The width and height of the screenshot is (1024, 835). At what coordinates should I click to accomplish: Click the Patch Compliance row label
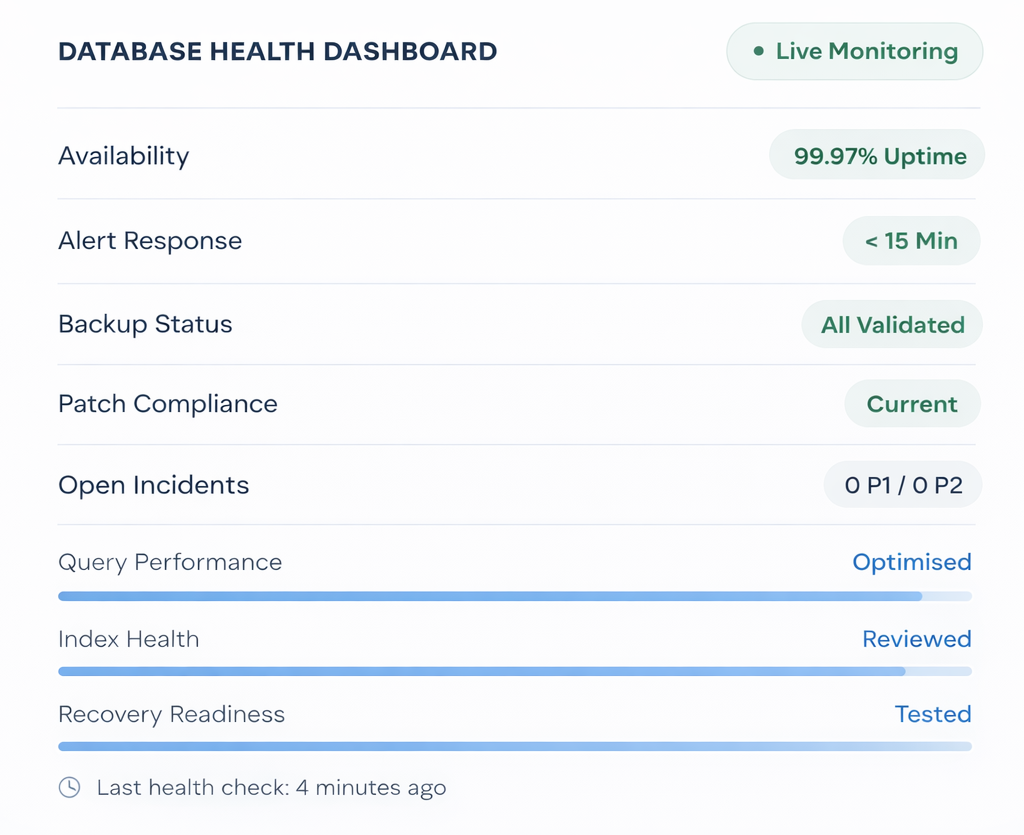tap(168, 404)
